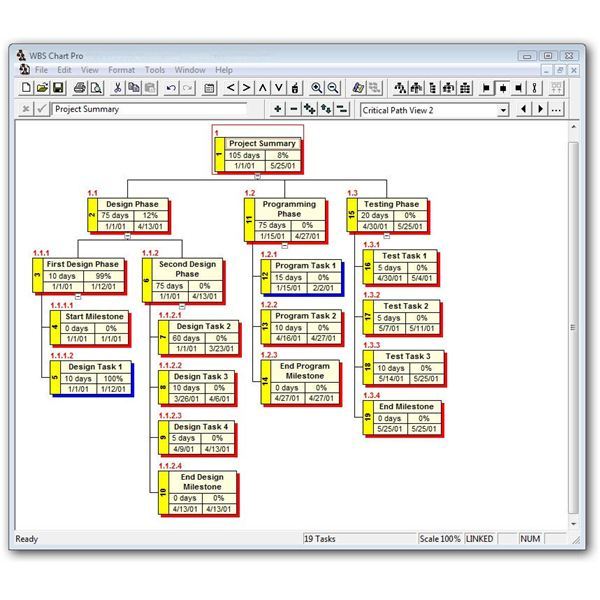Click the vertical scrollbar up arrow

573,127
